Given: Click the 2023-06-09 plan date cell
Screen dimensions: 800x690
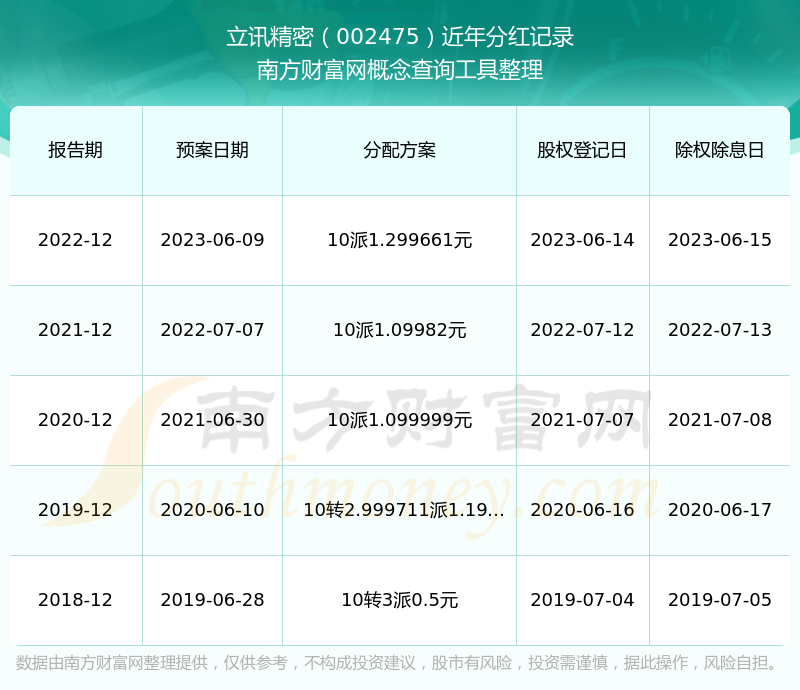Looking at the screenshot, I should coord(213,240).
